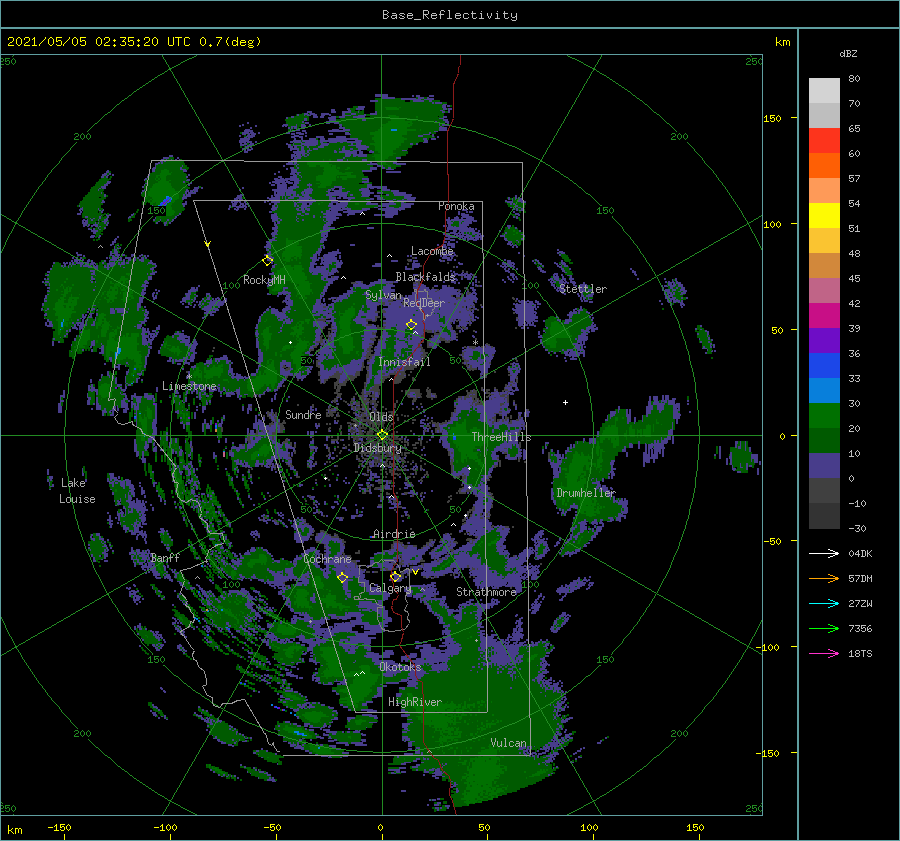The height and width of the screenshot is (841, 900).
Task: Click the 18TS legend label text
Action: click(860, 653)
